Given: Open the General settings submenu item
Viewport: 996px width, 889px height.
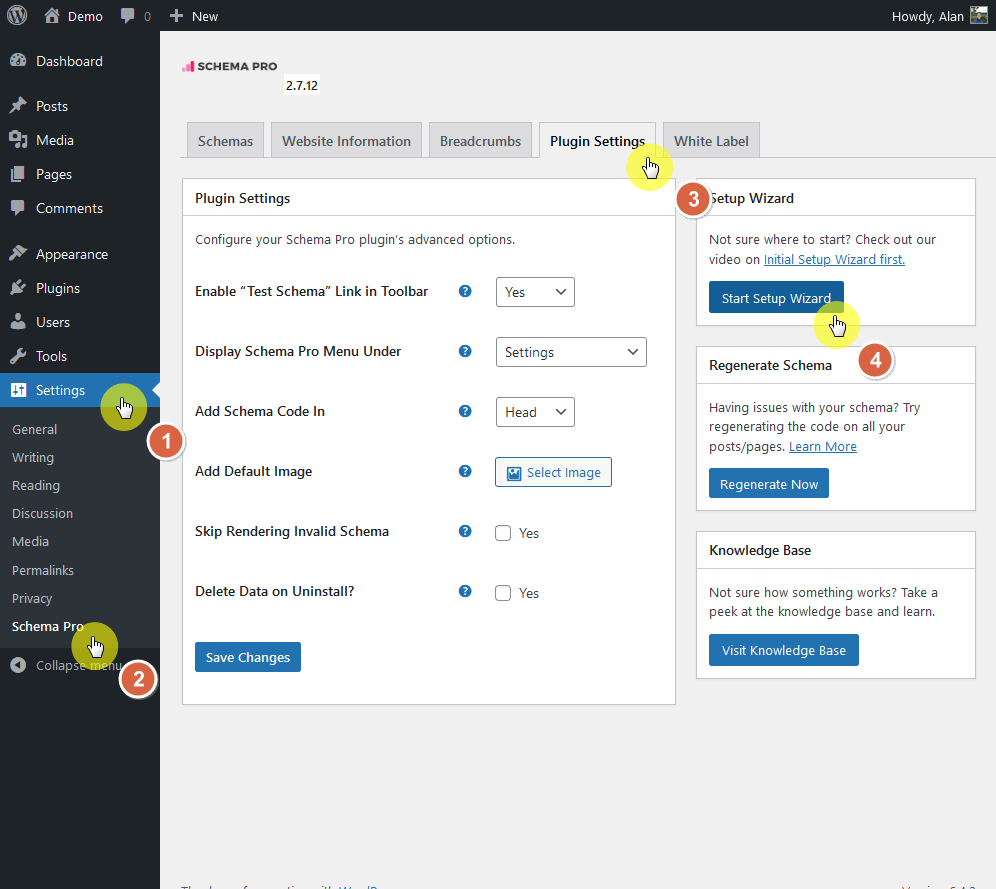Looking at the screenshot, I should coord(34,429).
